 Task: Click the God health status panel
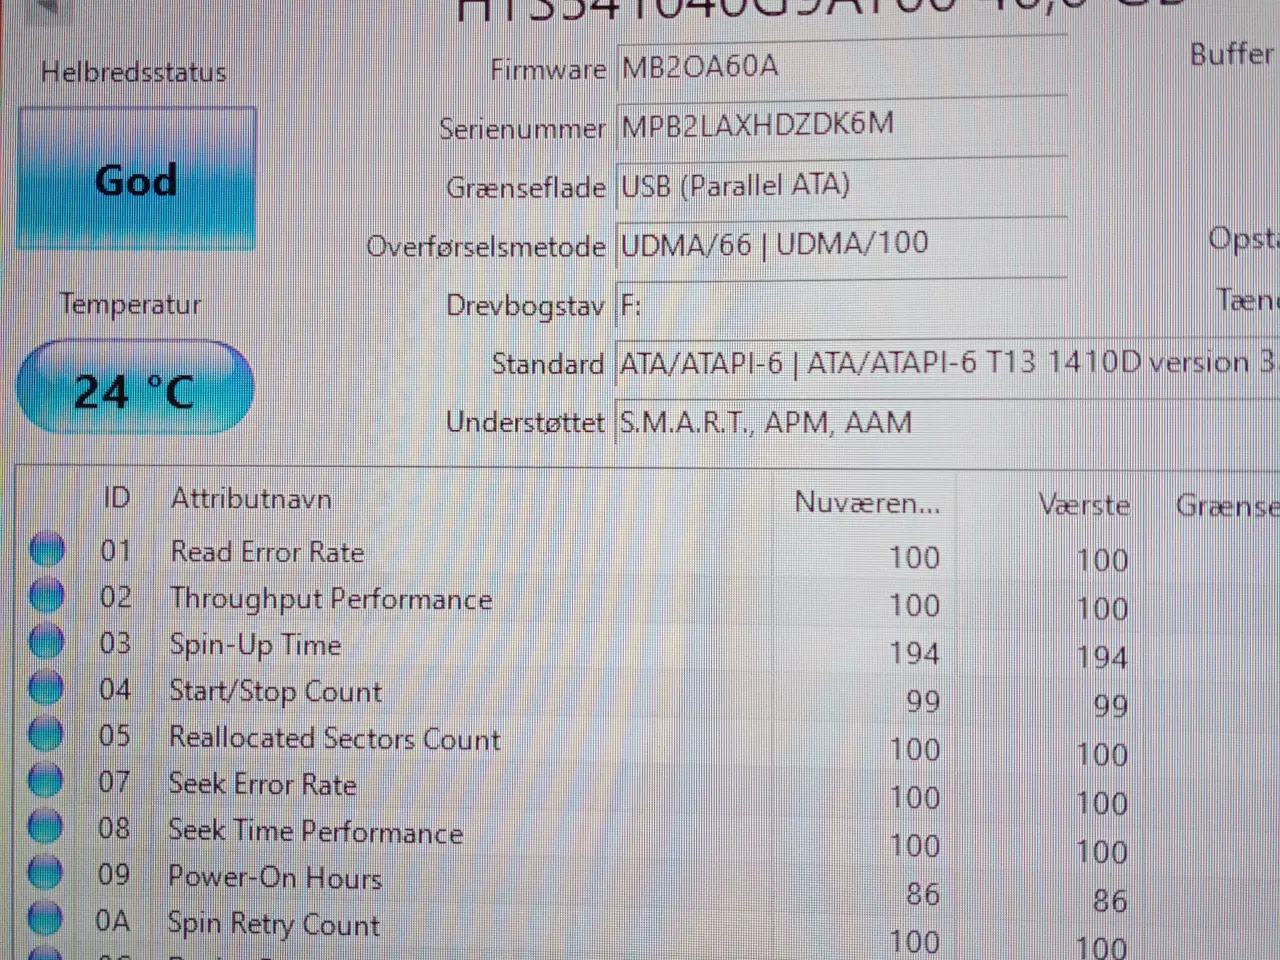point(136,180)
